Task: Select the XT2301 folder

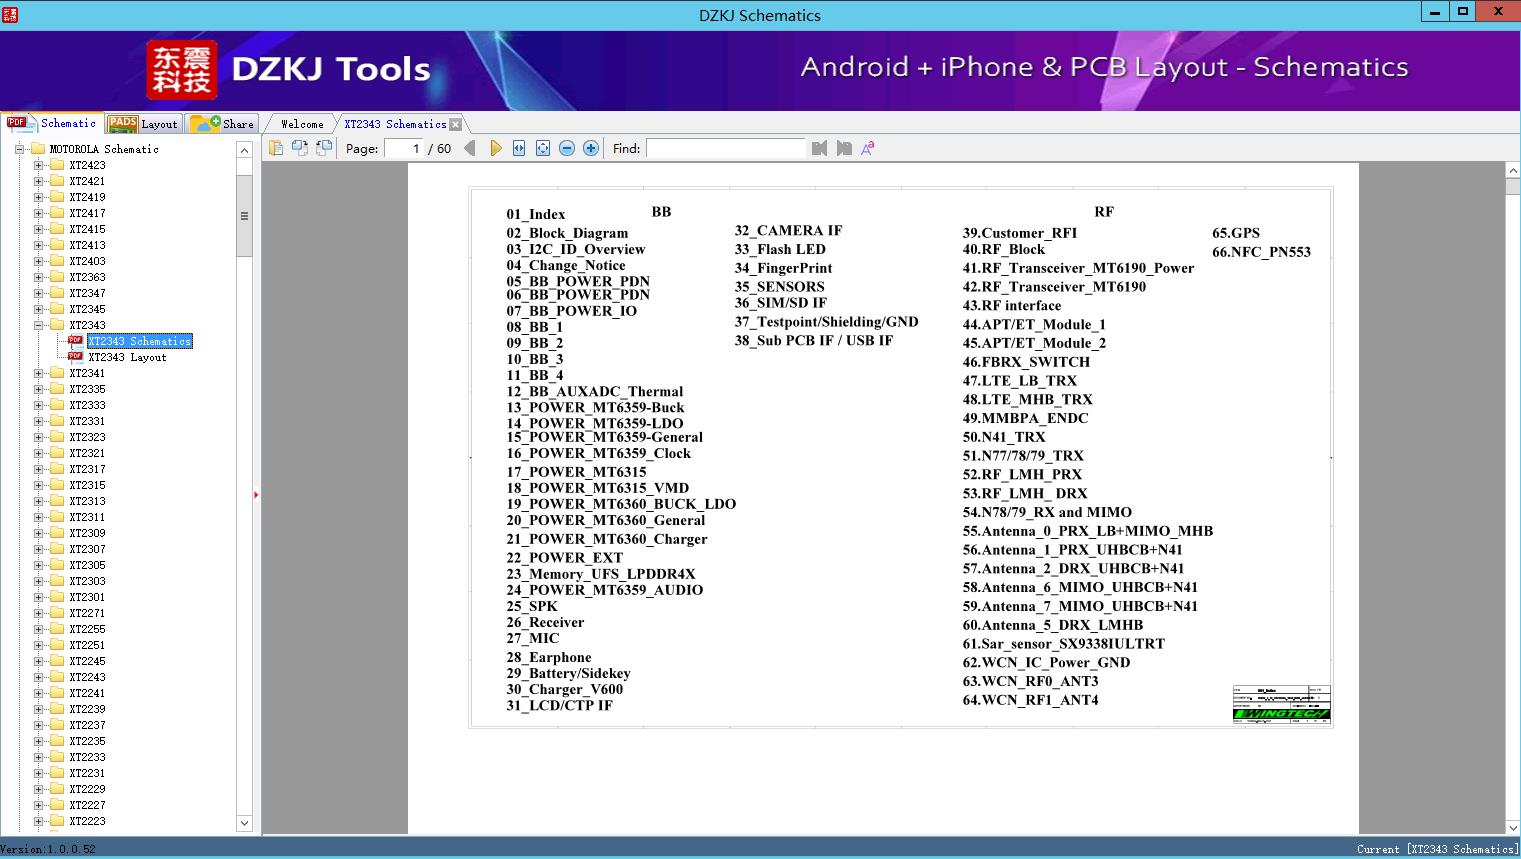Action: click(87, 597)
